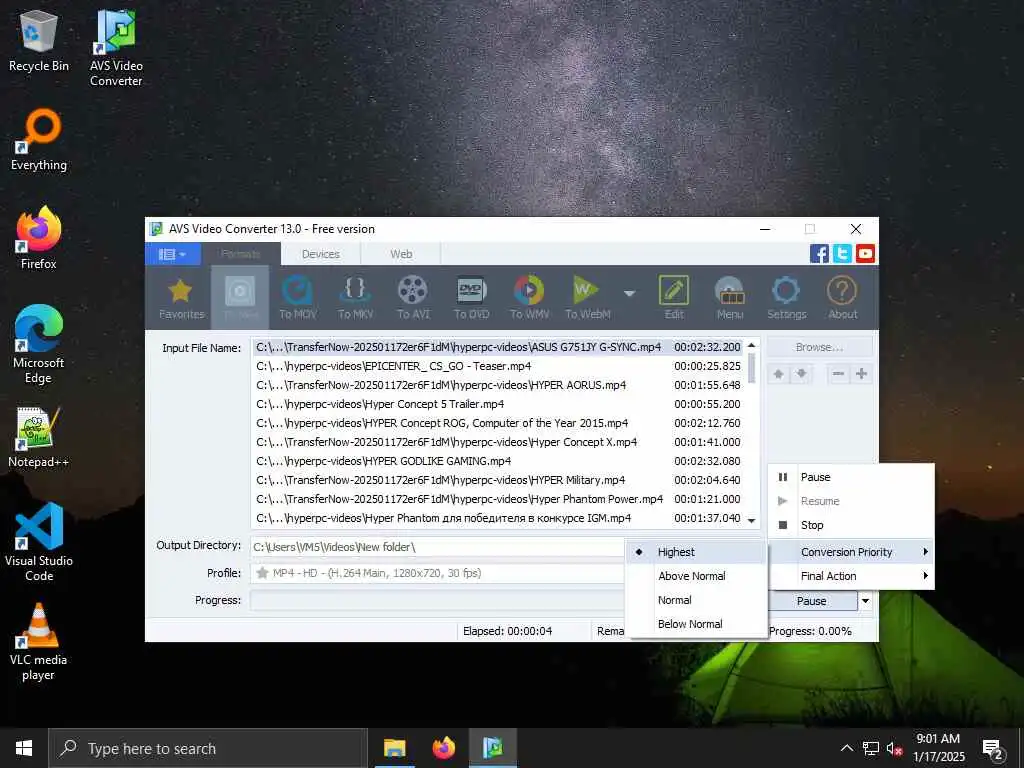Image resolution: width=1024 pixels, height=768 pixels.
Task: Open Windows Start menu
Action: 24,748
